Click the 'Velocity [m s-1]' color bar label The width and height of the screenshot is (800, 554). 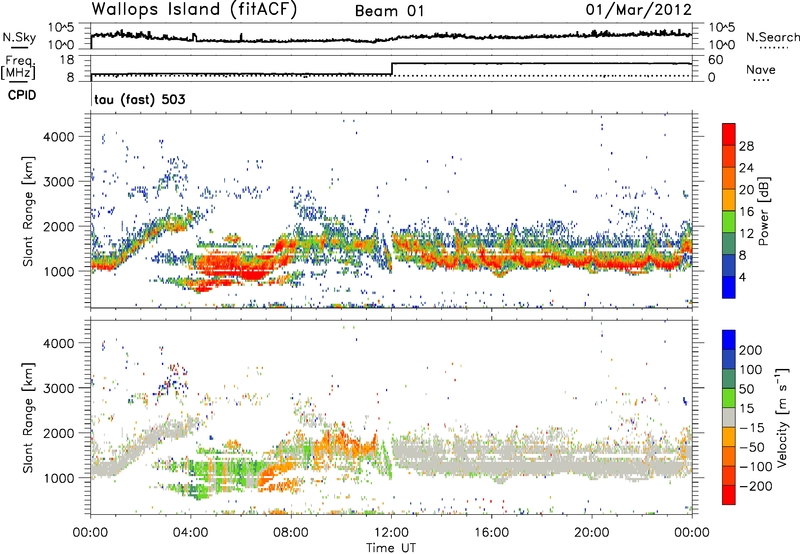tap(781, 417)
